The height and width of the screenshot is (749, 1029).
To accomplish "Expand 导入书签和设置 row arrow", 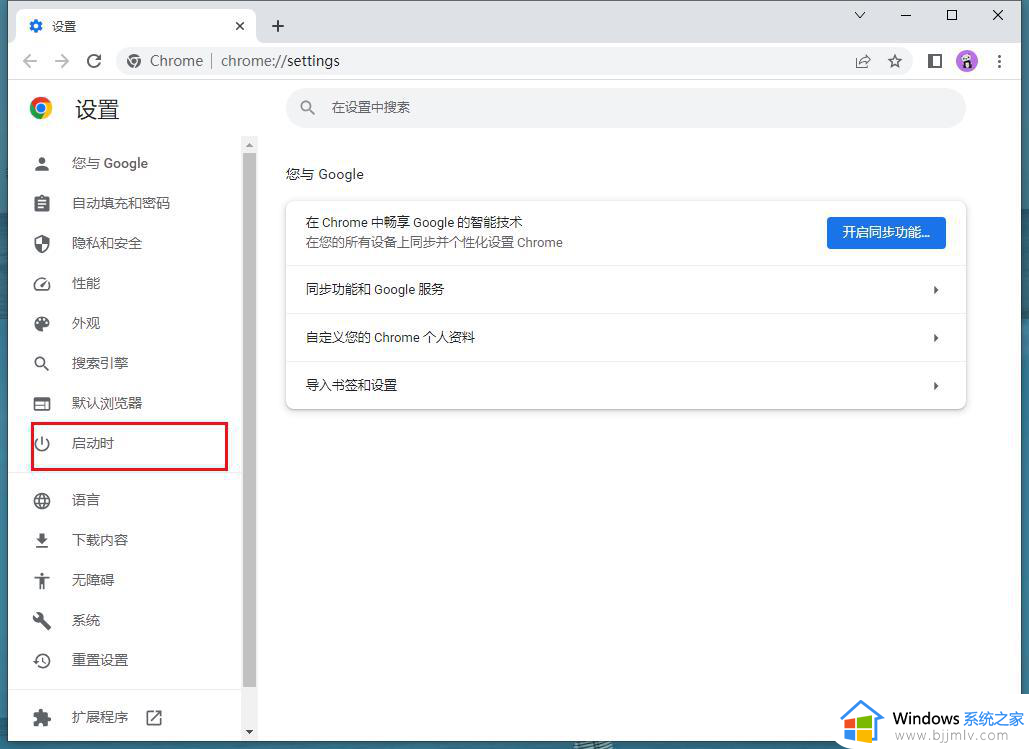I will (x=936, y=385).
